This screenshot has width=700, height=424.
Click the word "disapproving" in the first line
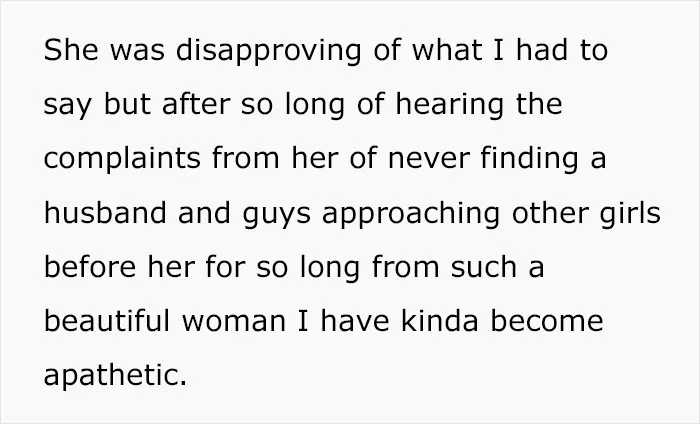(268, 50)
